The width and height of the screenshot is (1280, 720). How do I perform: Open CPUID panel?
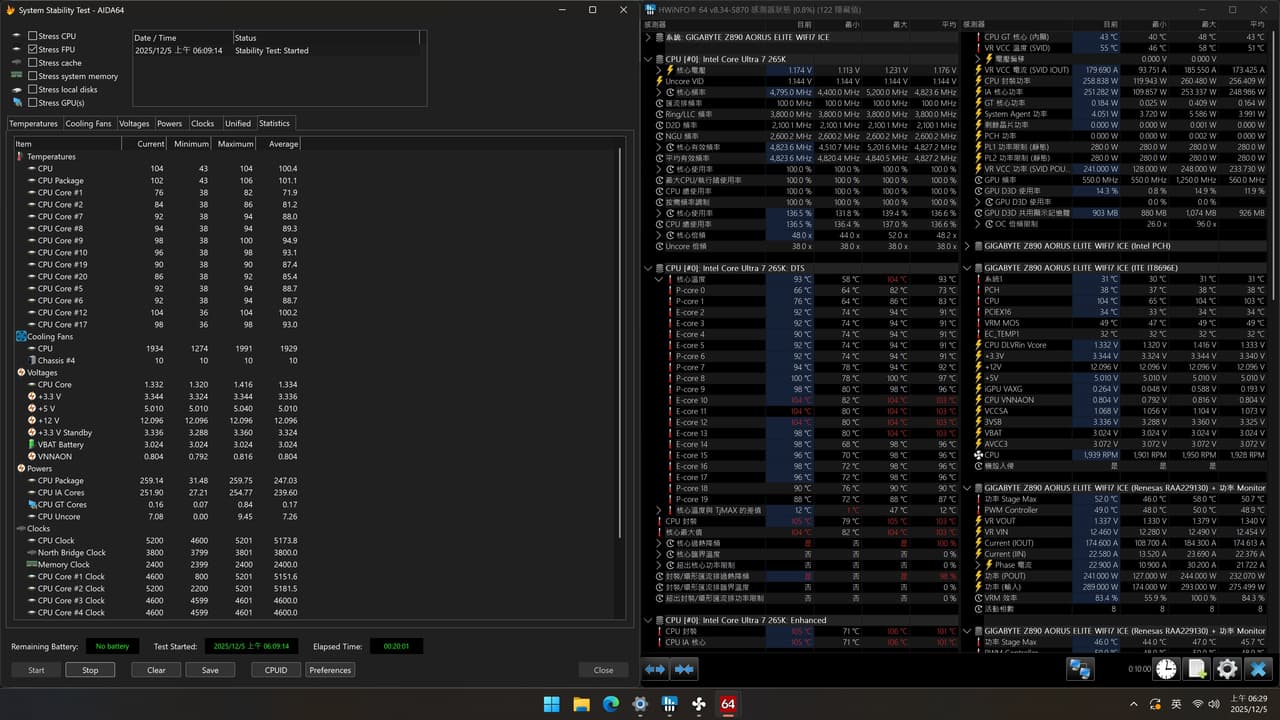pyautogui.click(x=276, y=670)
